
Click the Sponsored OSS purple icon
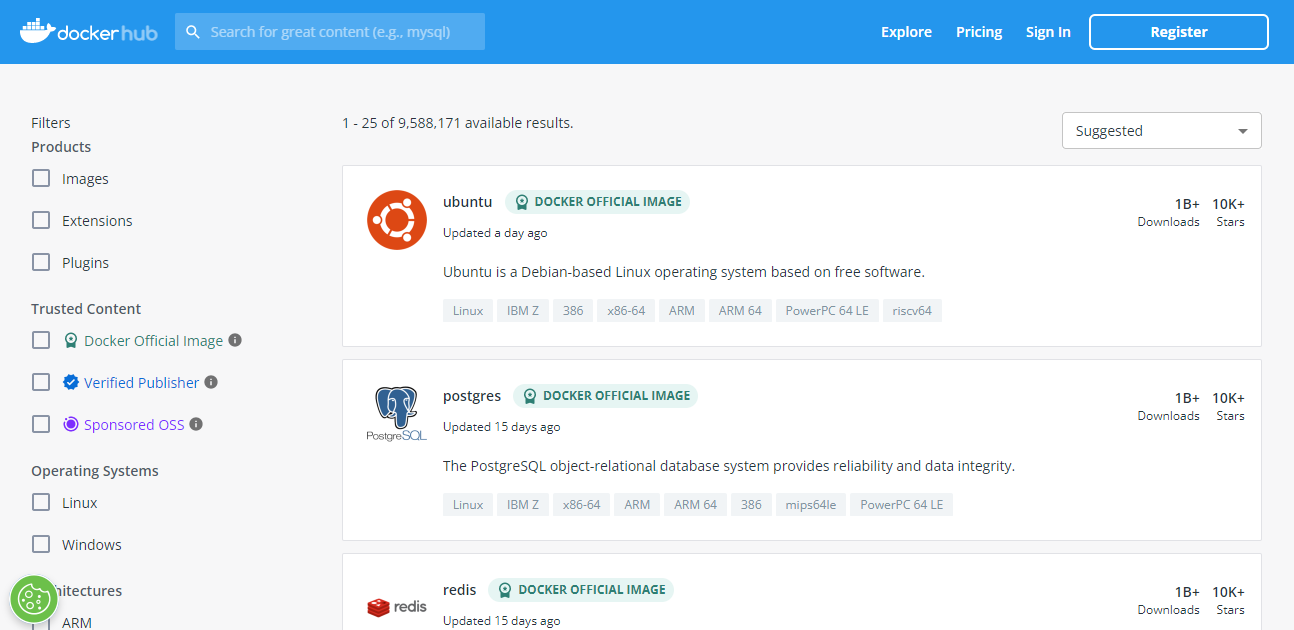point(70,424)
